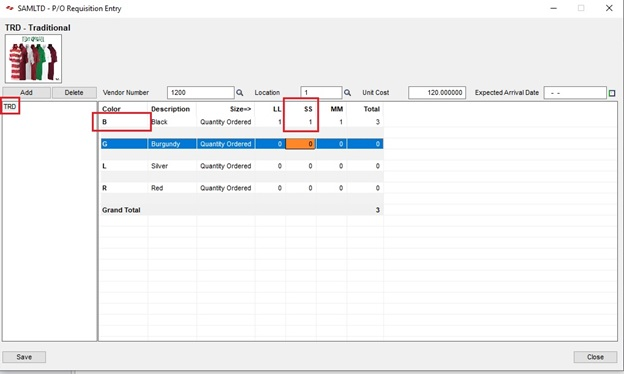Focus the Unit Cost field
The width and height of the screenshot is (624, 374).
437,93
